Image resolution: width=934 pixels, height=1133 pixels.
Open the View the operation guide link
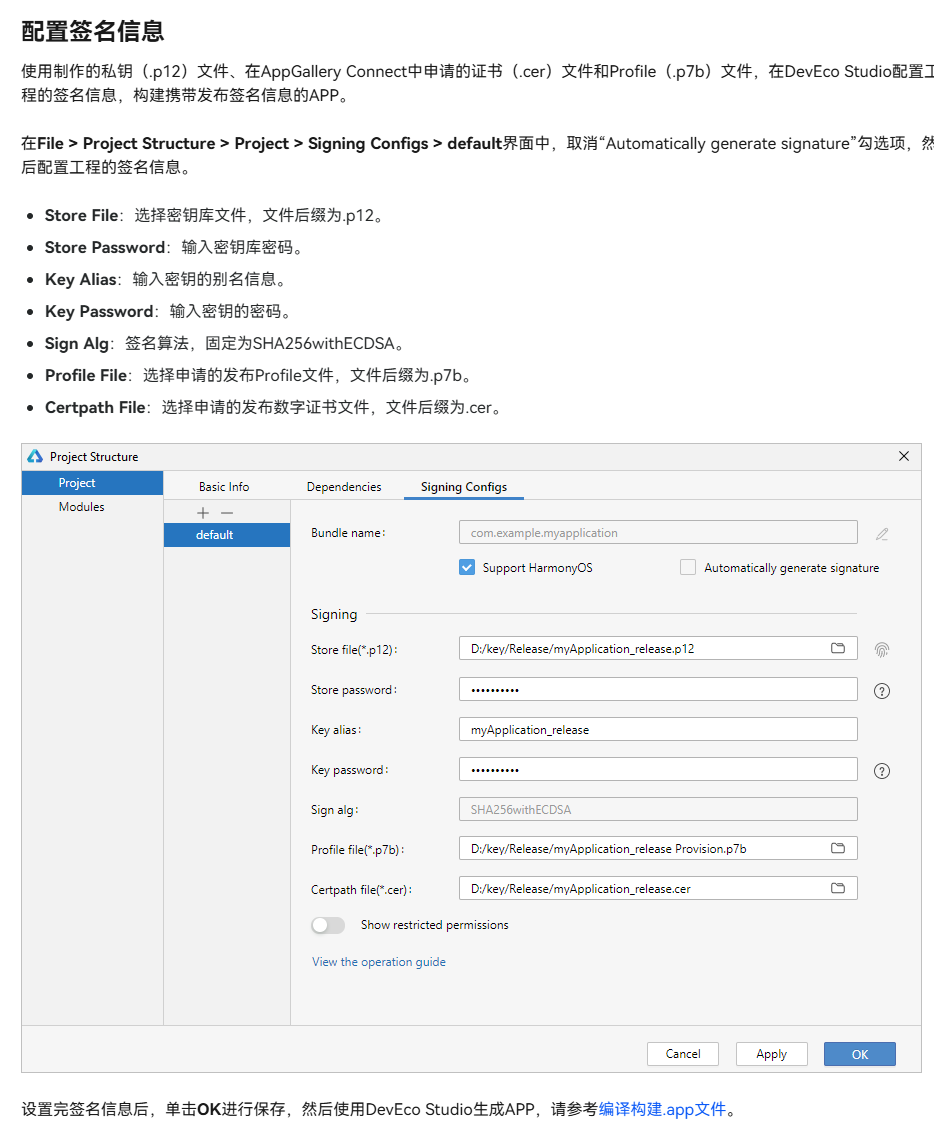point(379,962)
